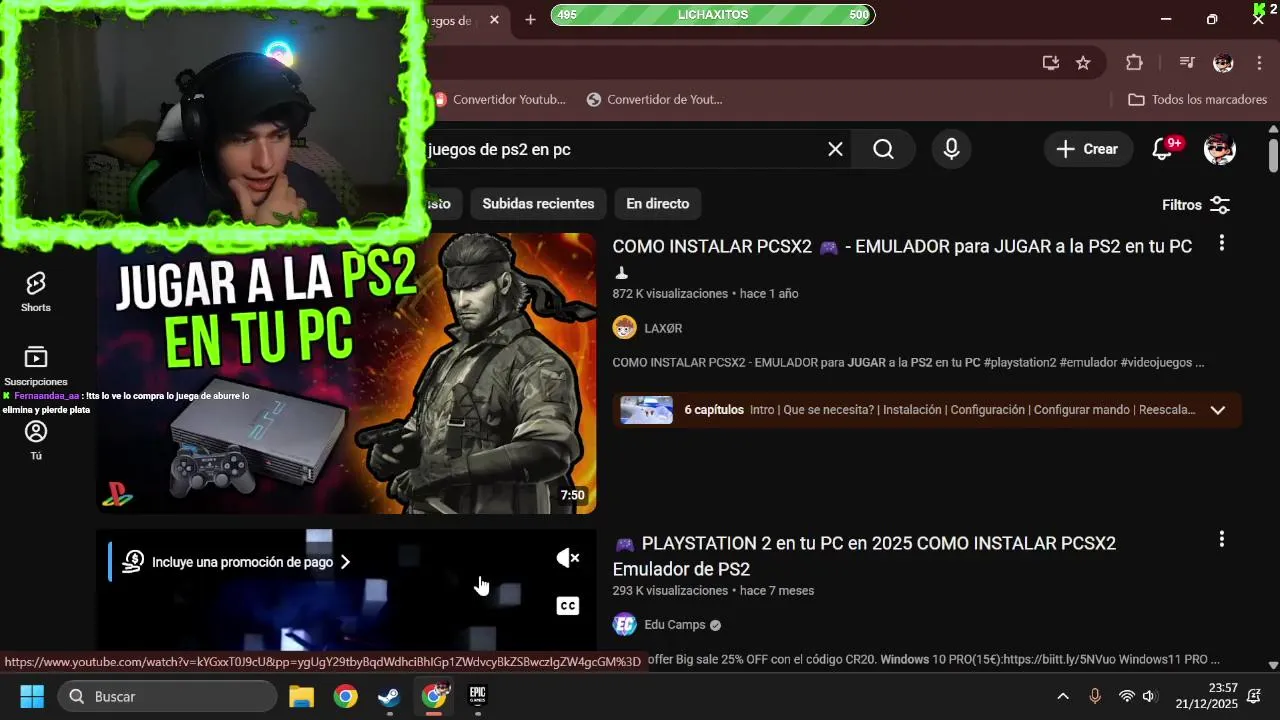The width and height of the screenshot is (1280, 720).
Task: Click the LICHAXITOS progress bar
Action: 712,15
